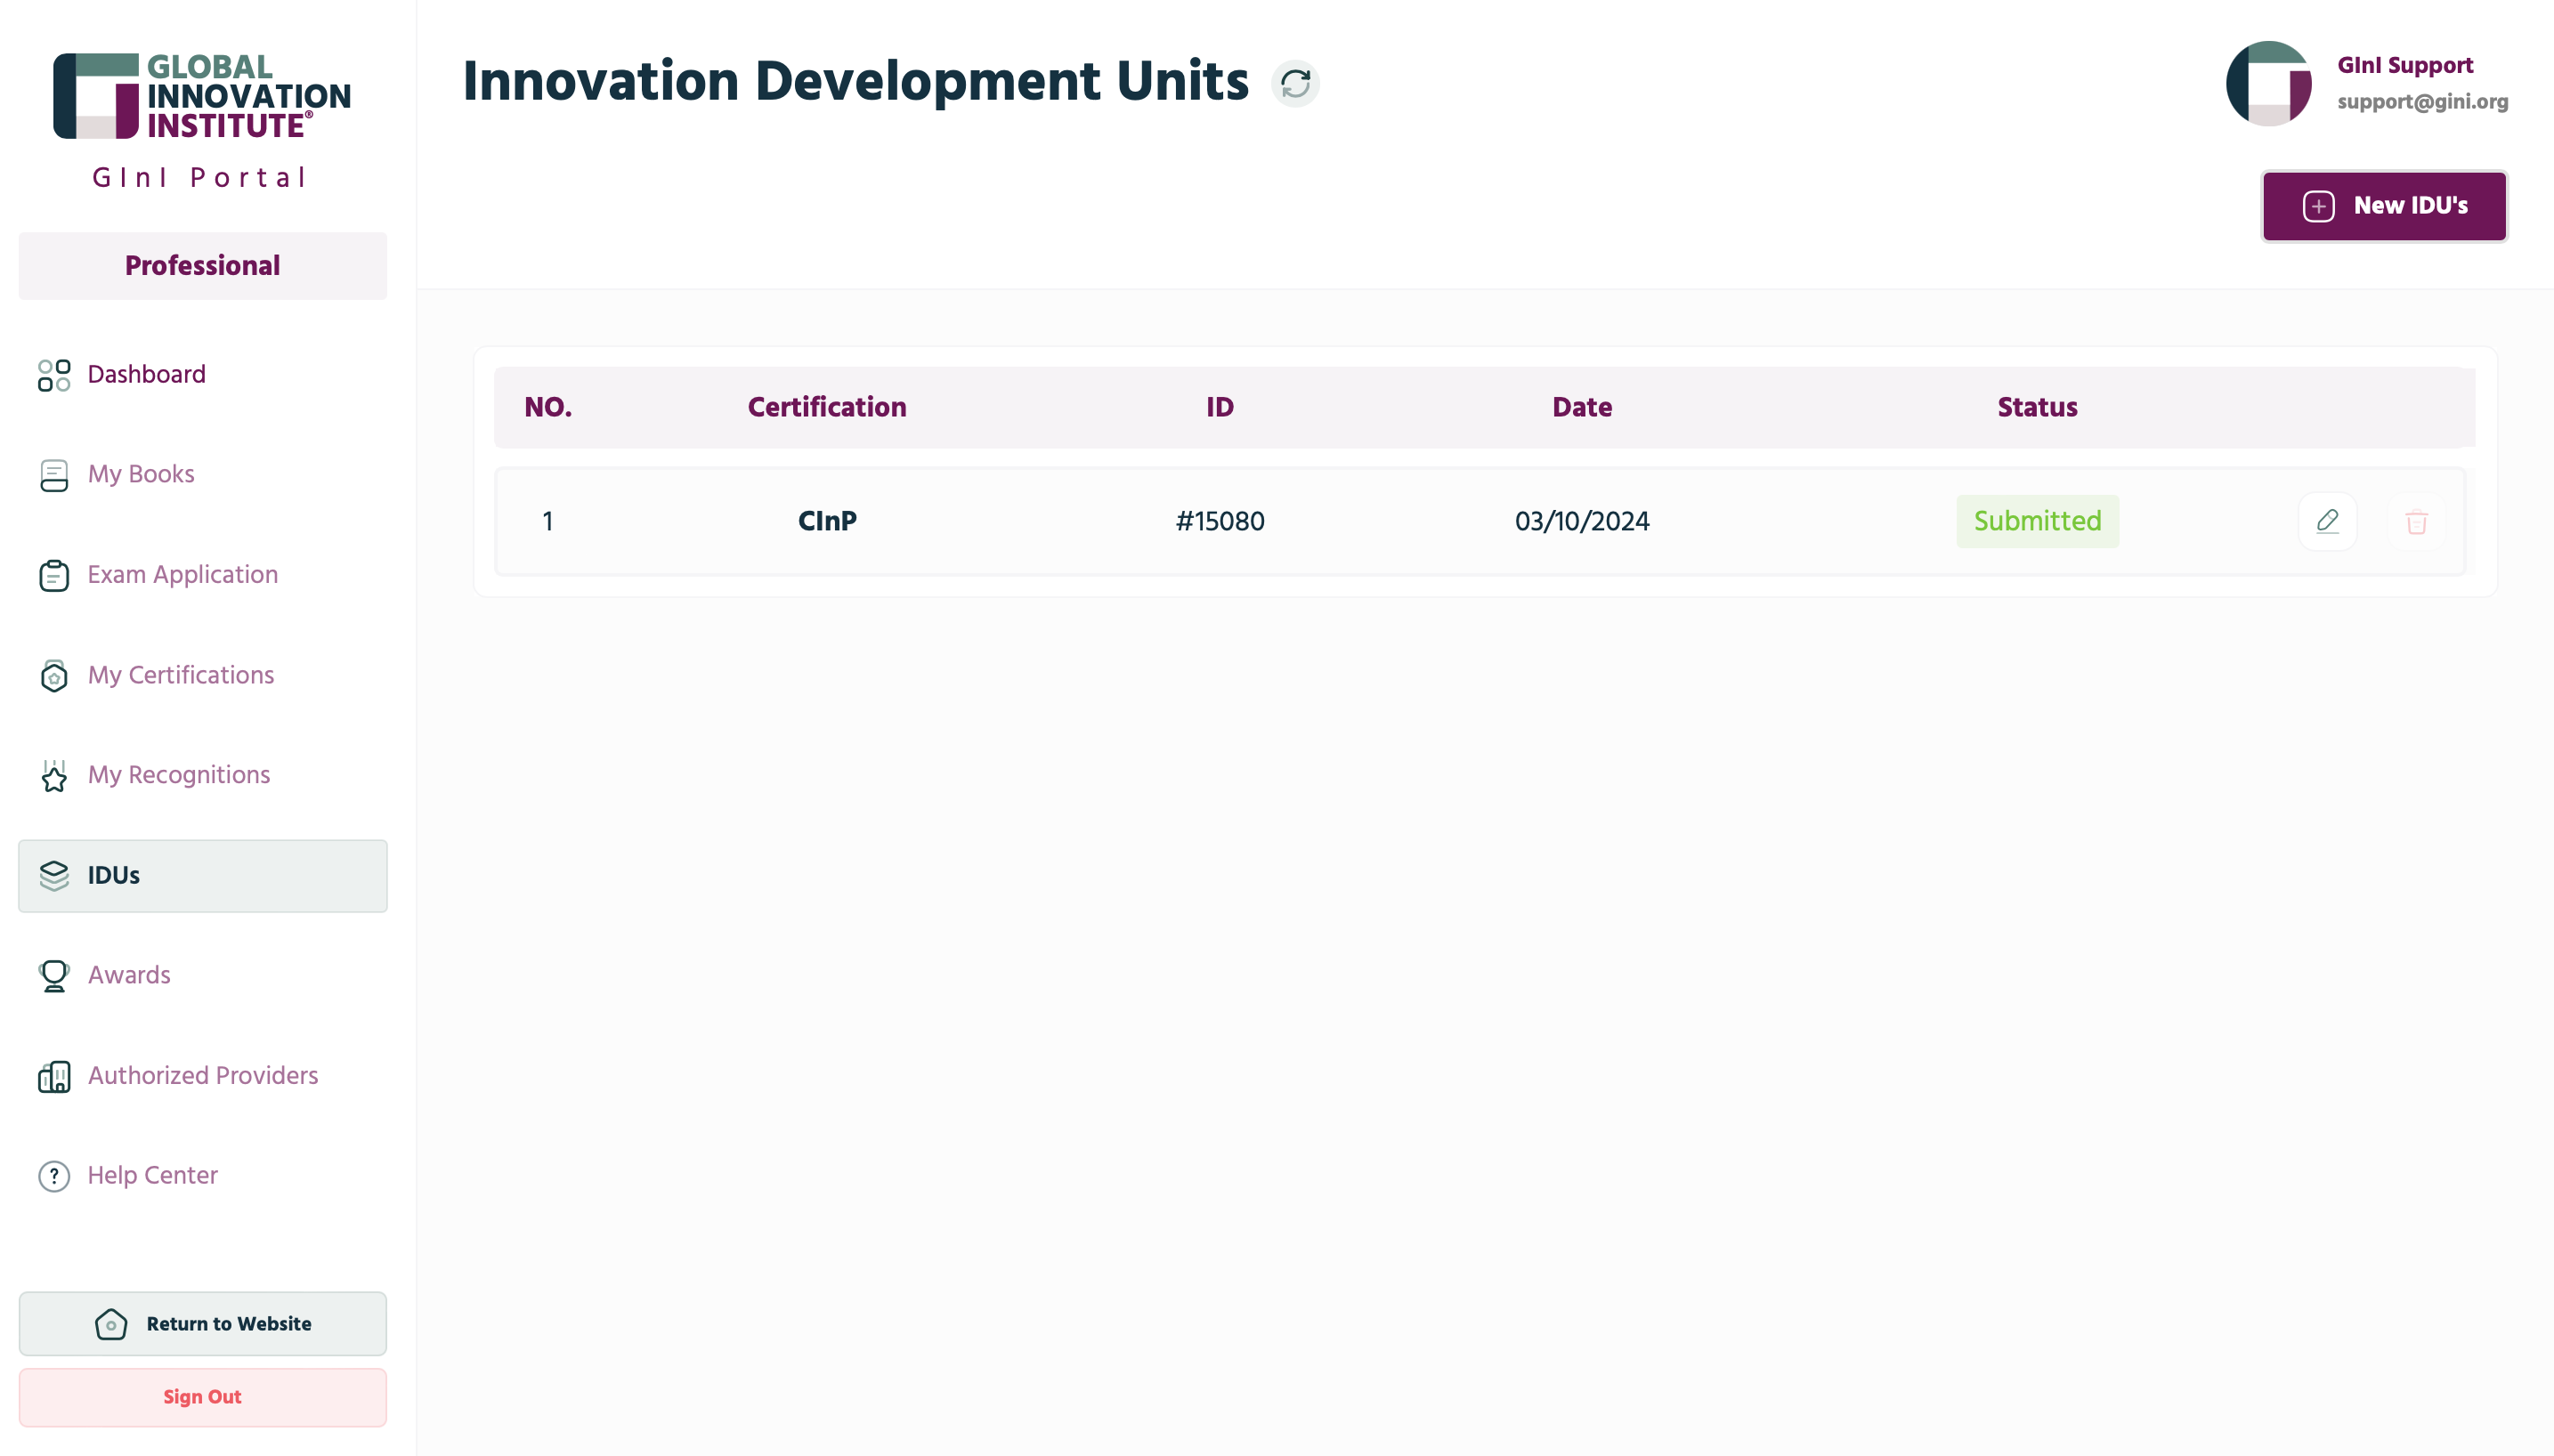Open the Awards page
The image size is (2554, 1456).
(203, 976)
